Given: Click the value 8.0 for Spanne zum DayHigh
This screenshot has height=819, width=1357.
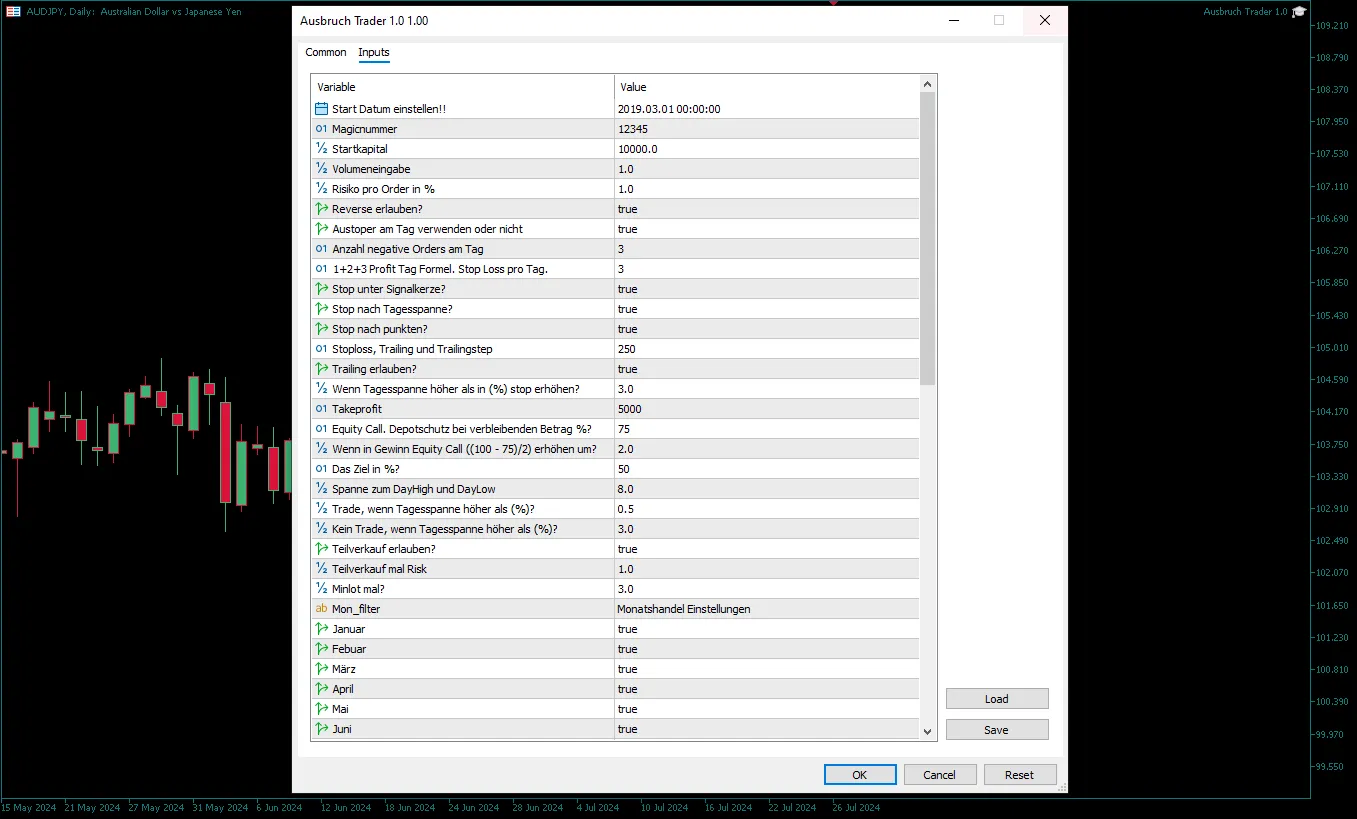Looking at the screenshot, I should coord(626,489).
